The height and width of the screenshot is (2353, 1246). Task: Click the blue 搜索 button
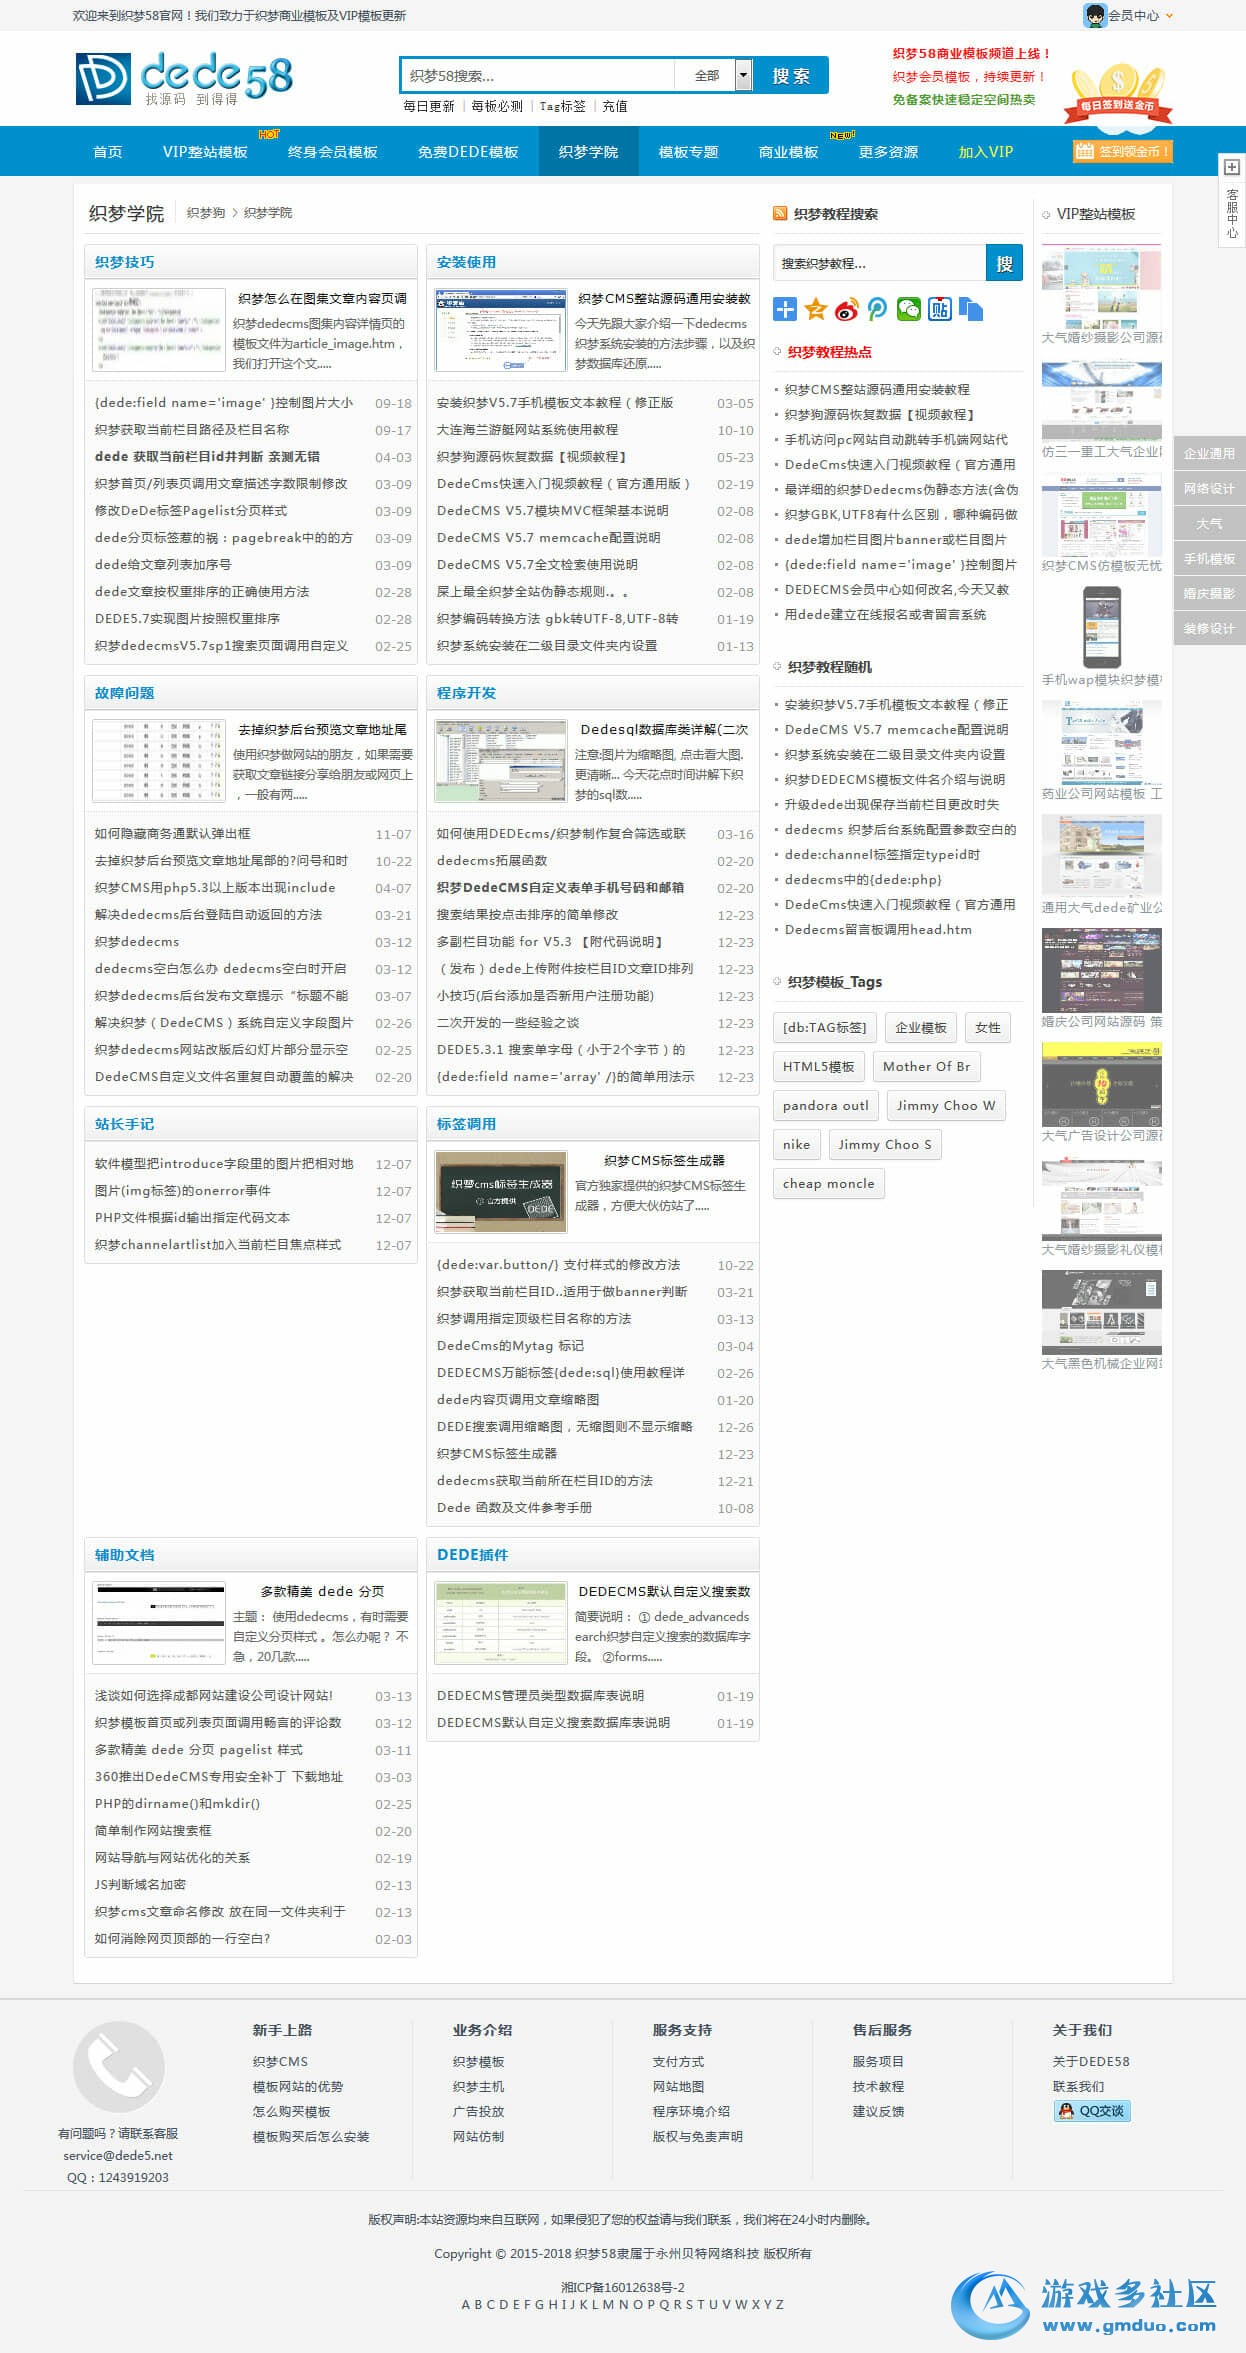click(790, 76)
